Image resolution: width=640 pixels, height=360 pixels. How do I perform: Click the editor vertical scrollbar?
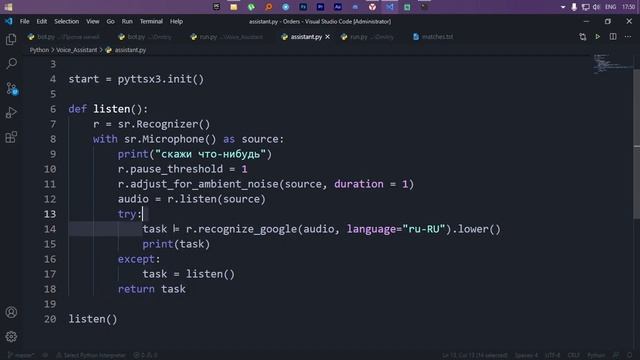pyautogui.click(x=637, y=143)
